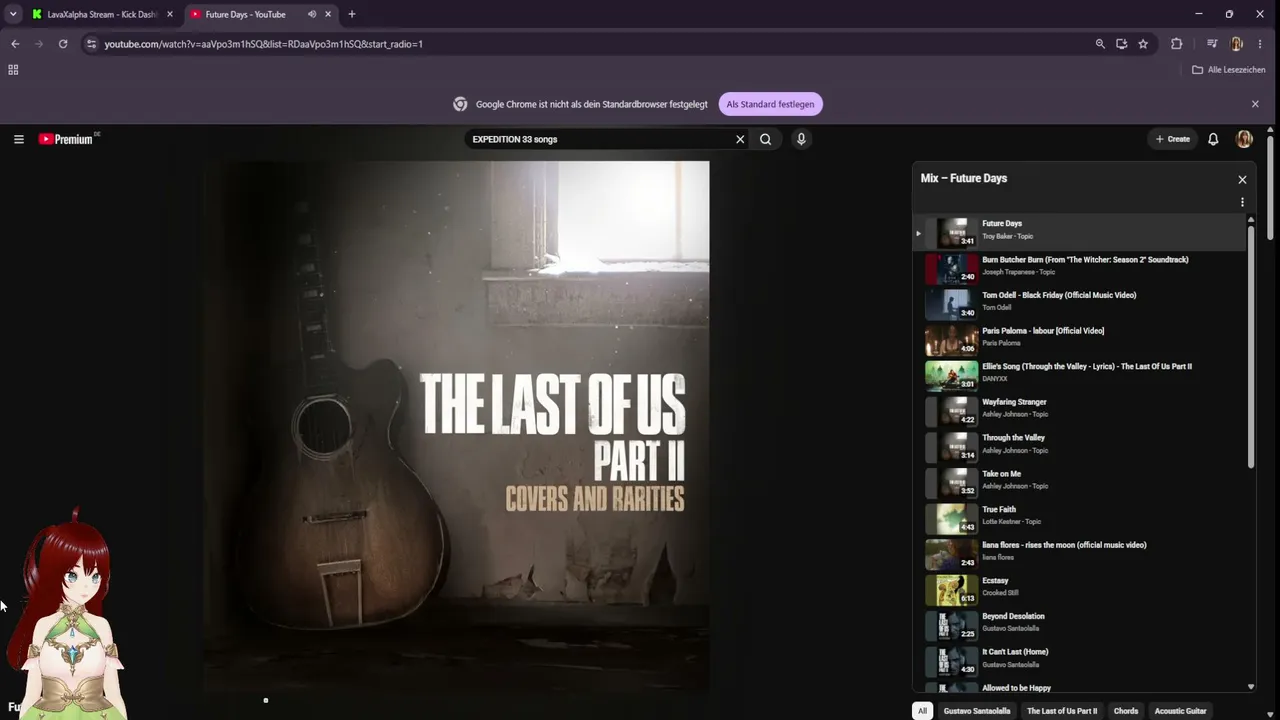Click the video player album art

coord(457,427)
